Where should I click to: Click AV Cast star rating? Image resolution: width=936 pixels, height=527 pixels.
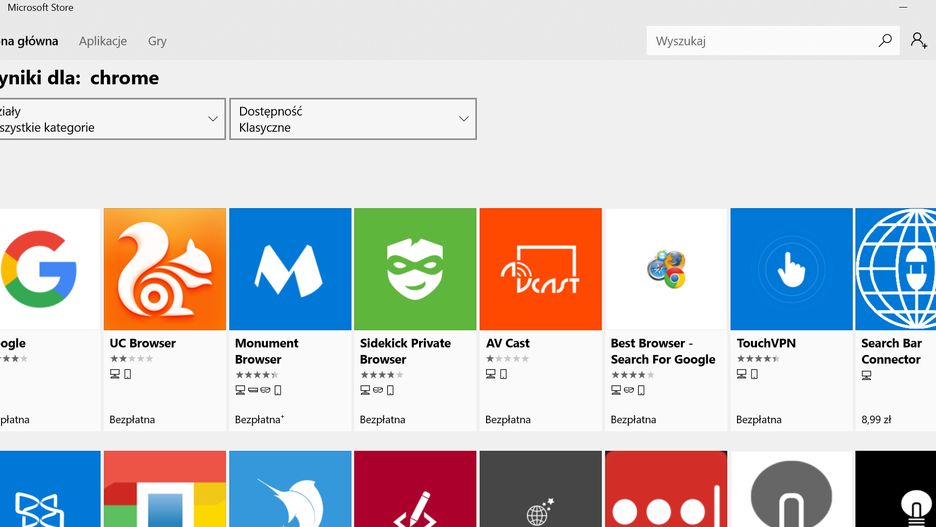507,359
